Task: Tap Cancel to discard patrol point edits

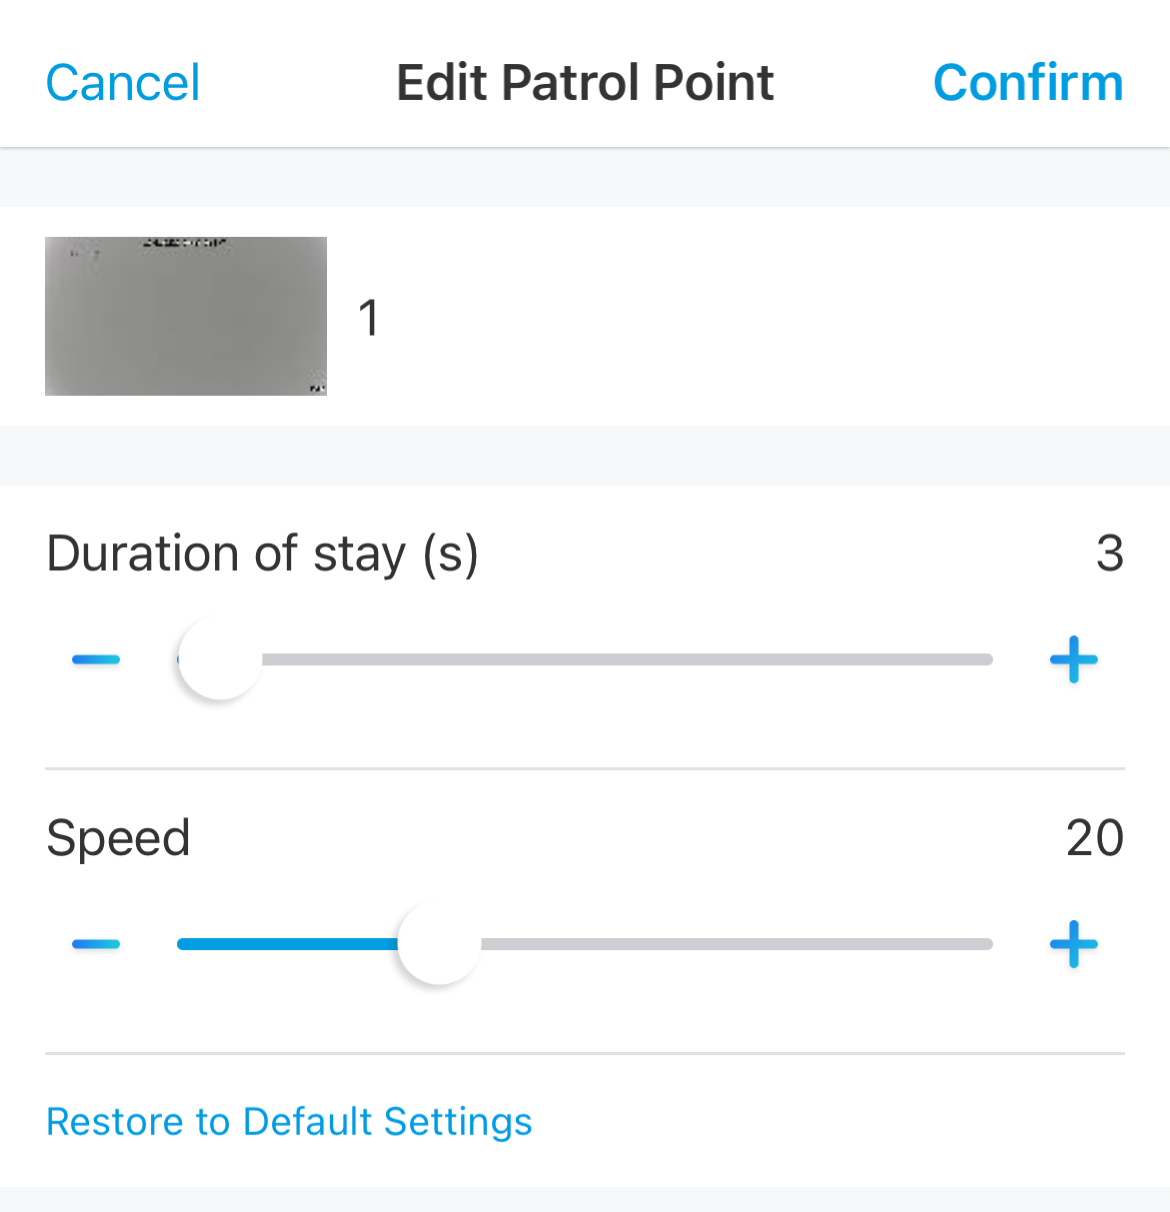Action: tap(123, 83)
